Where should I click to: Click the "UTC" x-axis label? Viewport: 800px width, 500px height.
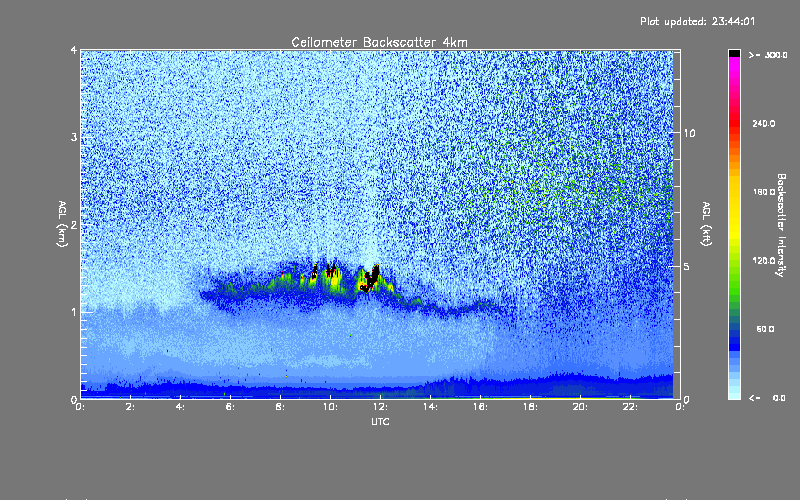pyautogui.click(x=380, y=421)
